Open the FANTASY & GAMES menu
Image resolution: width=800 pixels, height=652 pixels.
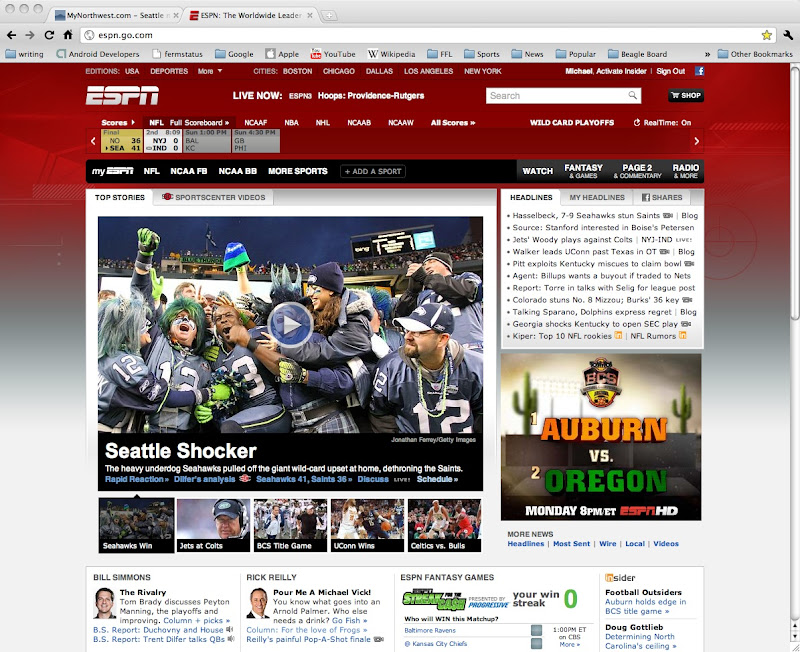click(583, 171)
